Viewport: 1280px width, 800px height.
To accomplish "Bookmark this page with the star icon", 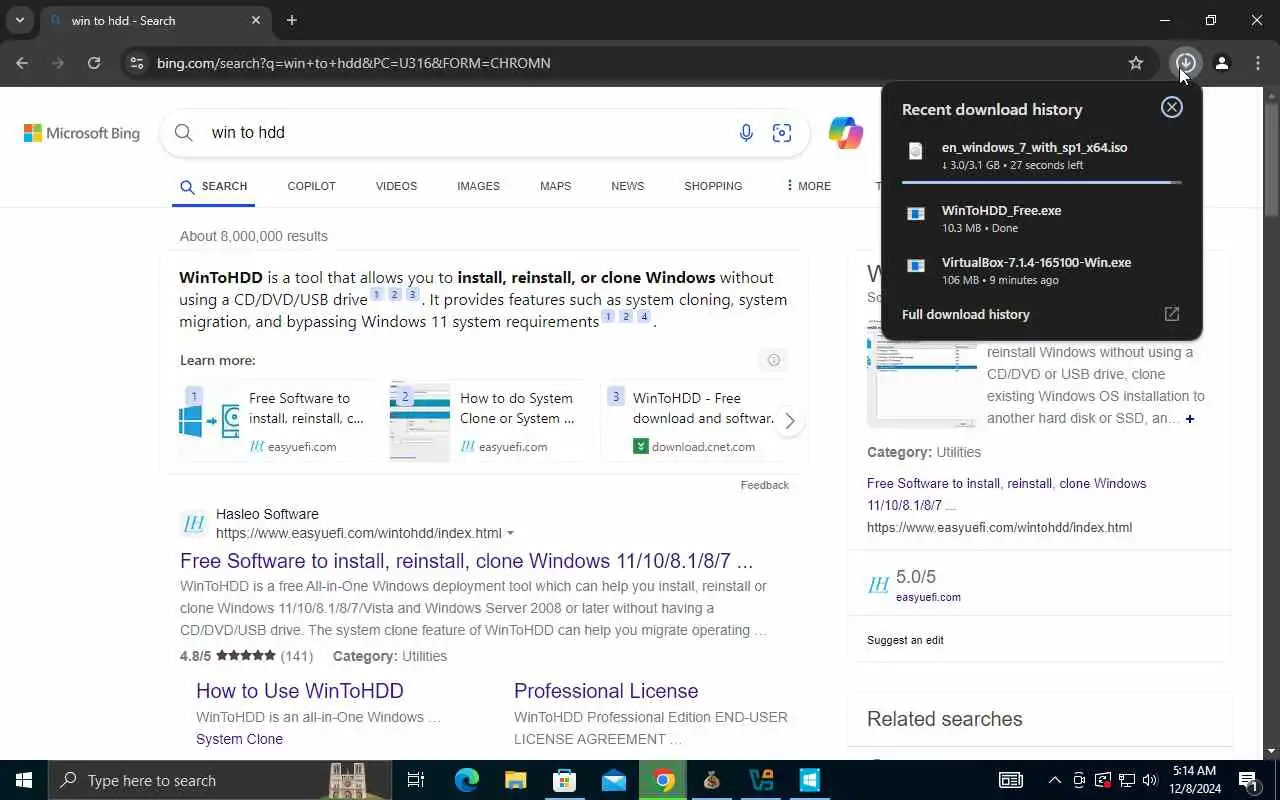I will pyautogui.click(x=1136, y=63).
